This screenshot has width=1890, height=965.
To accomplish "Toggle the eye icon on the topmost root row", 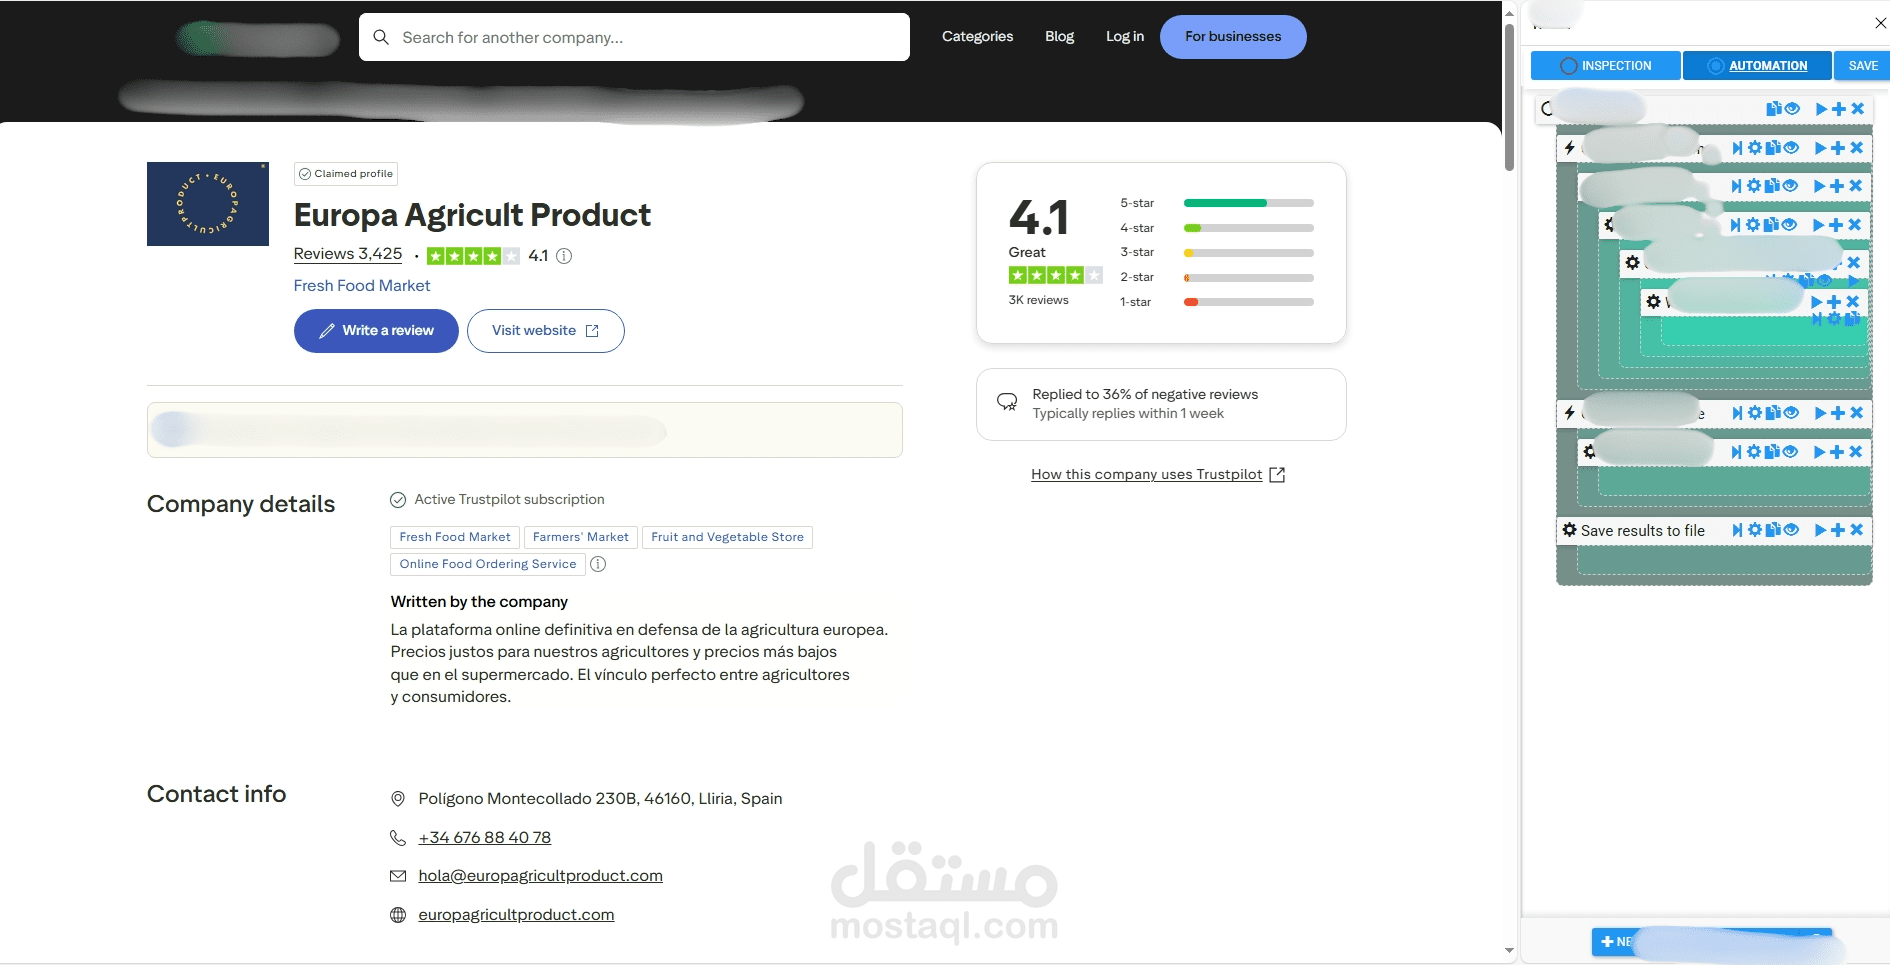I will 1792,109.
